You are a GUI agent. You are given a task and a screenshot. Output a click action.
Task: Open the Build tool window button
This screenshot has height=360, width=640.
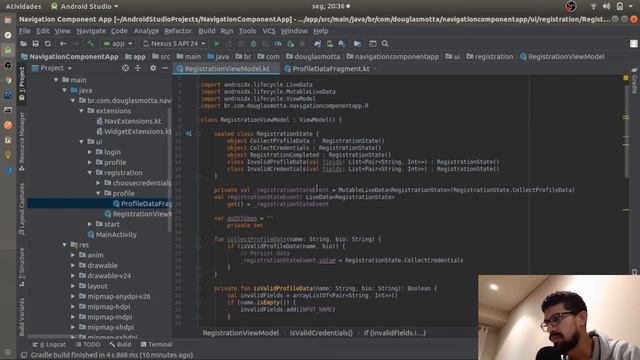coord(120,344)
